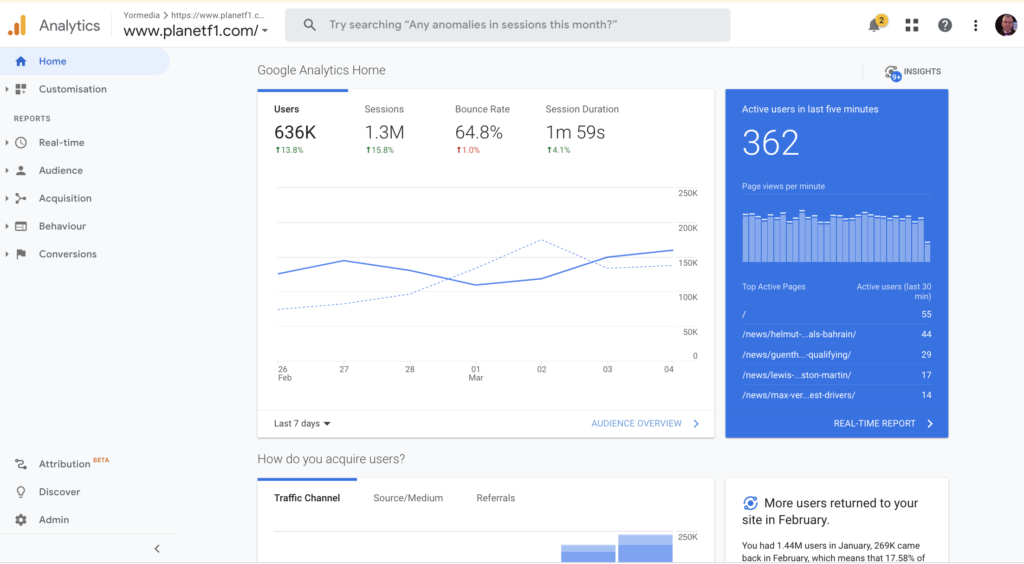Viewport: 1024px width, 564px height.
Task: Open the Google apps grid icon
Action: (912, 25)
